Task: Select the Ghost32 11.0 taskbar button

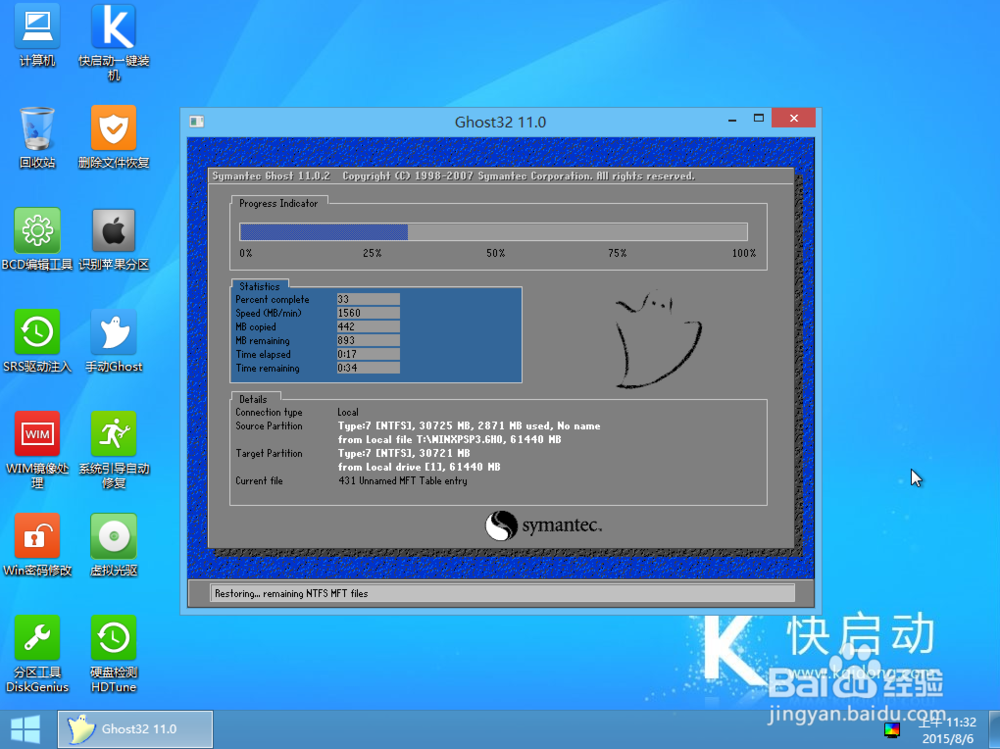Action: point(135,729)
